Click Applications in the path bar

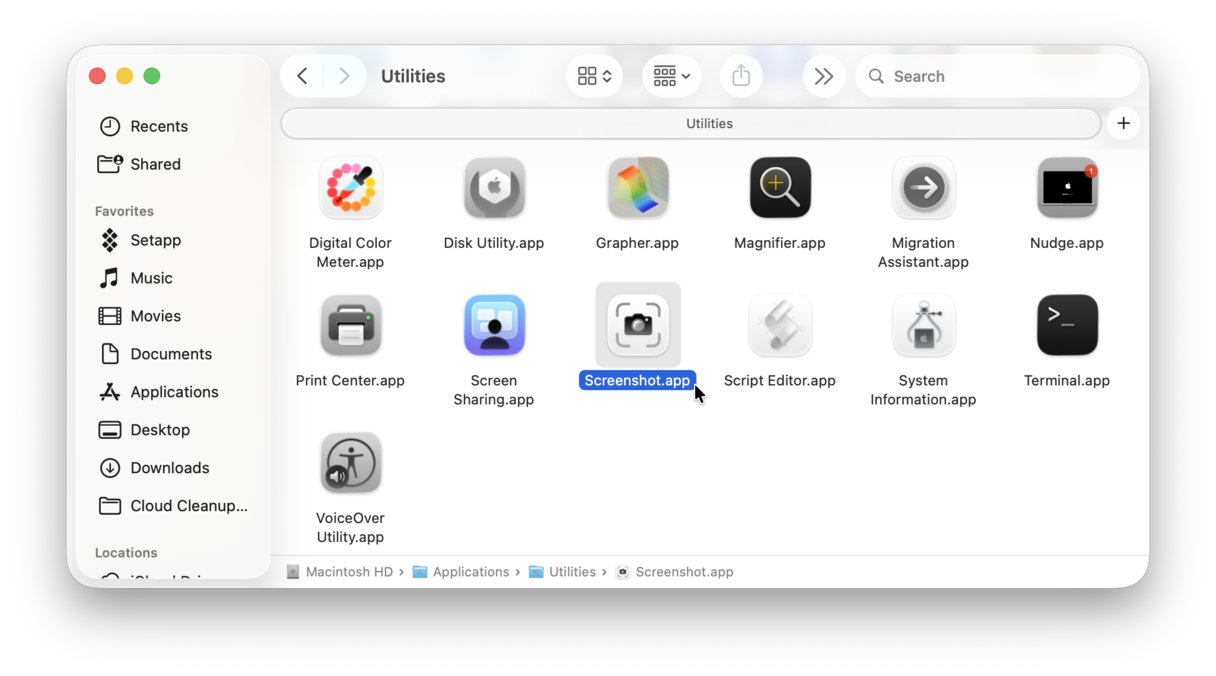click(x=460, y=572)
